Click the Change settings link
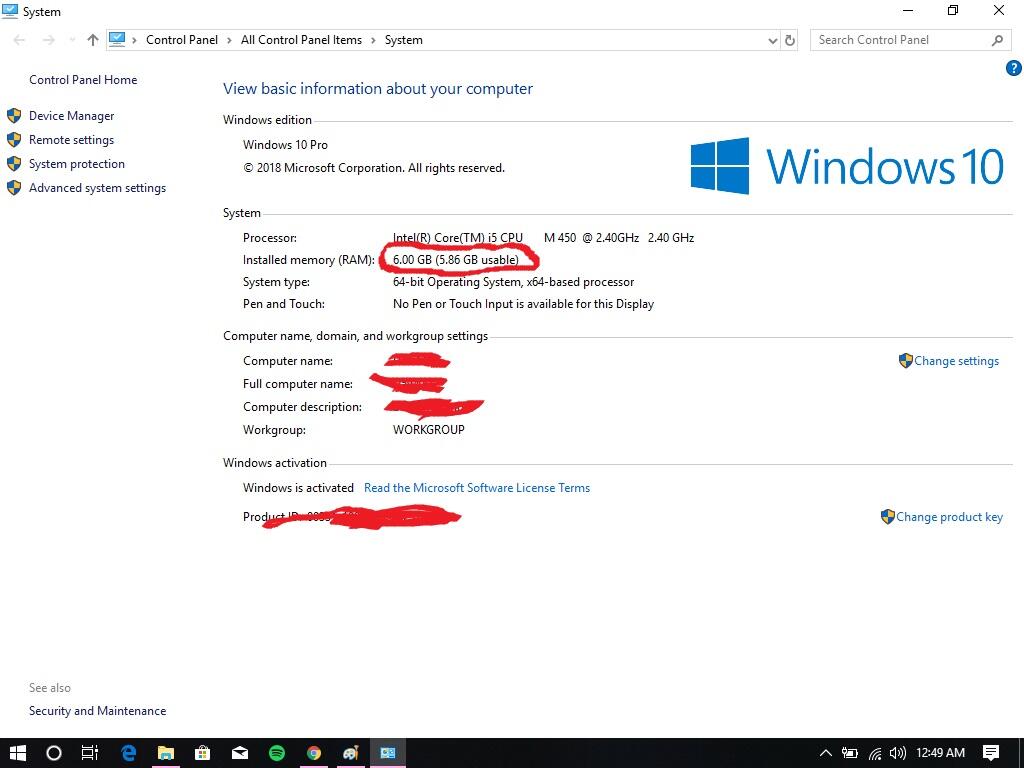Image resolution: width=1024 pixels, height=768 pixels. click(956, 361)
